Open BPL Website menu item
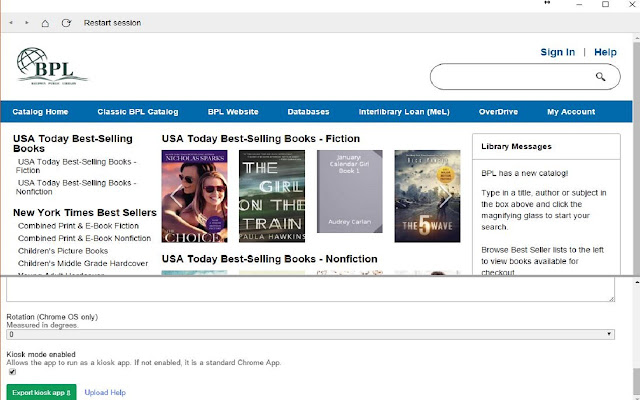Image resolution: width=640 pixels, height=400 pixels. (x=233, y=112)
